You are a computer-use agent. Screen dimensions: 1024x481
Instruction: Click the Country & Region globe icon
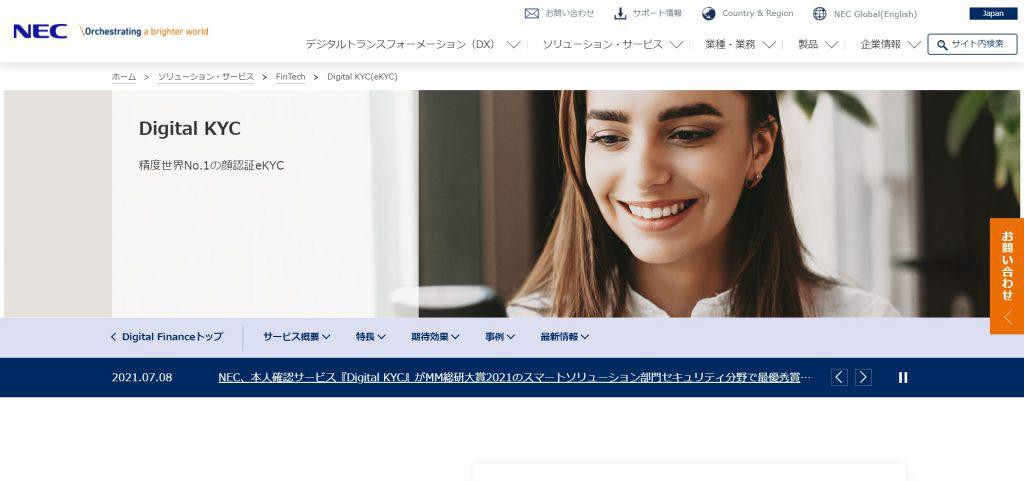[709, 14]
